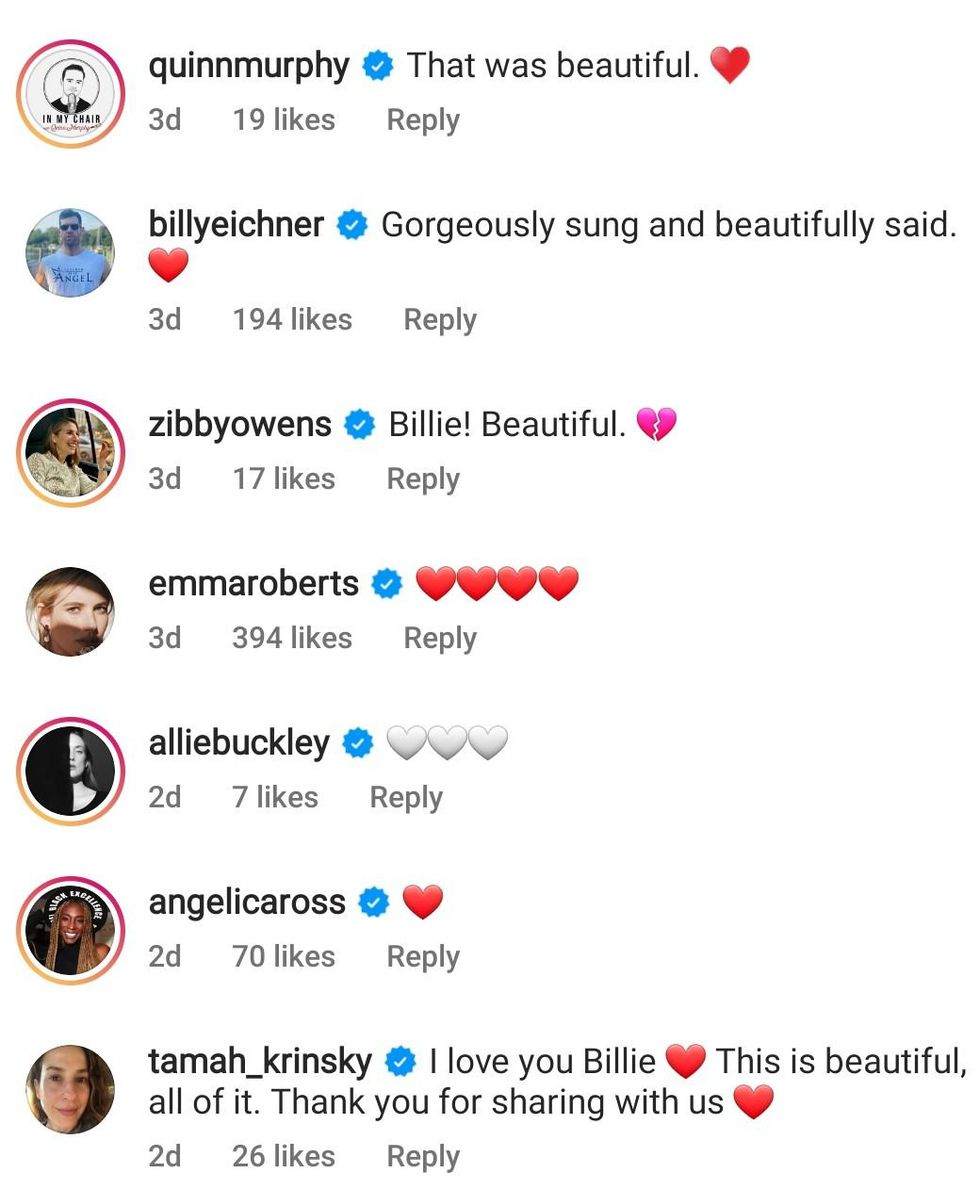Show 70 likes on angelicaross' comment

[284, 957]
